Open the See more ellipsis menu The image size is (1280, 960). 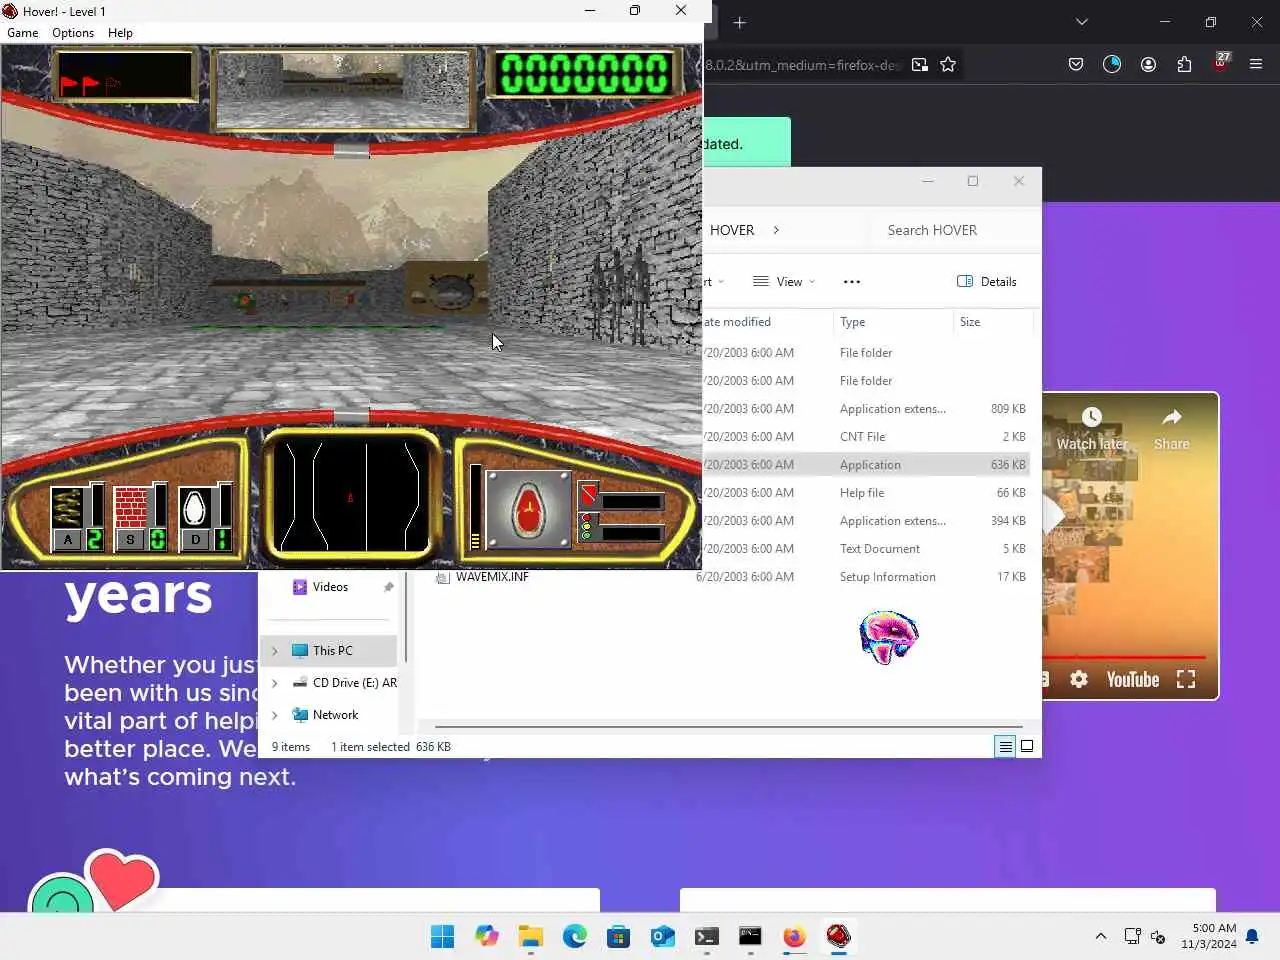point(852,282)
